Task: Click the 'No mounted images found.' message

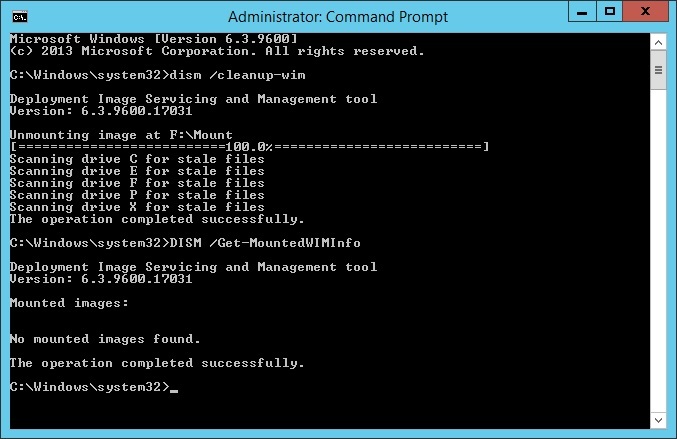Action: click(105, 339)
